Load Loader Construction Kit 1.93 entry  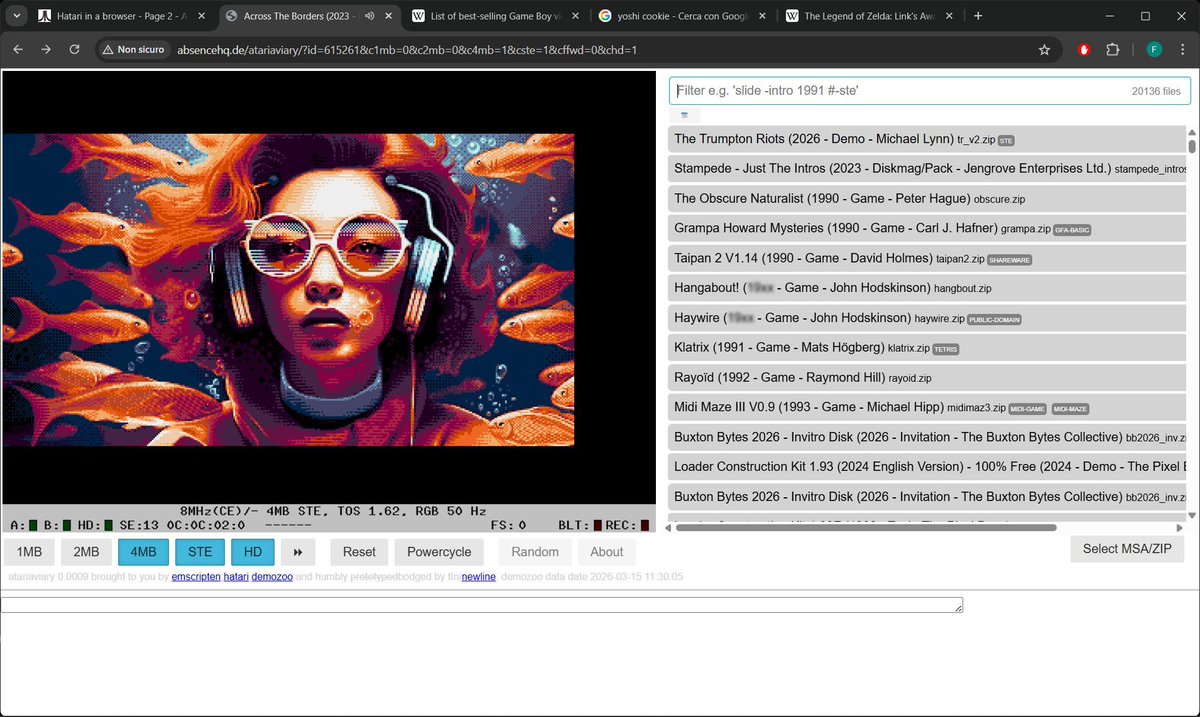(927, 467)
